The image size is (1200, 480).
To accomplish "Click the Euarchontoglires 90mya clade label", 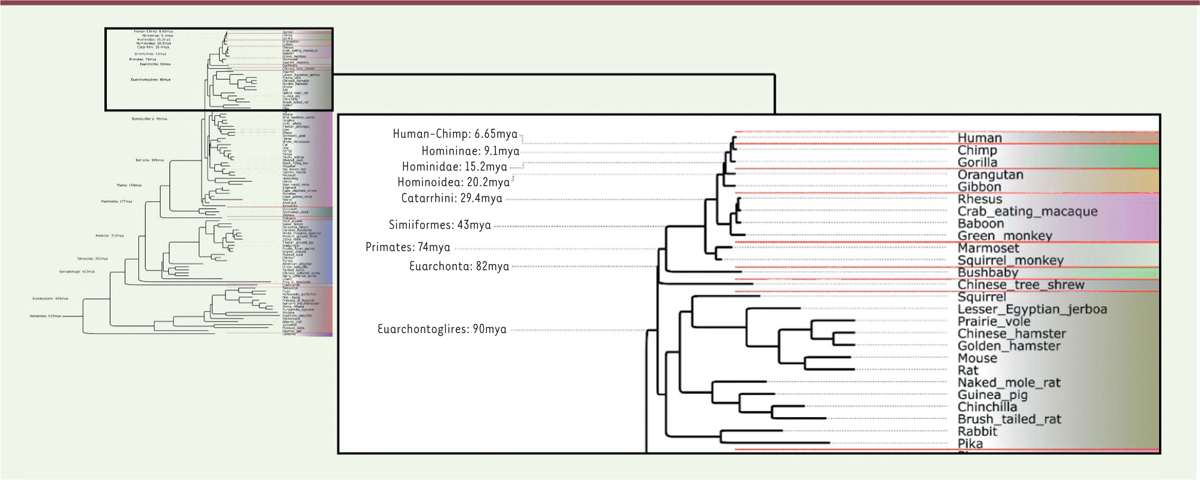I will click(x=441, y=329).
